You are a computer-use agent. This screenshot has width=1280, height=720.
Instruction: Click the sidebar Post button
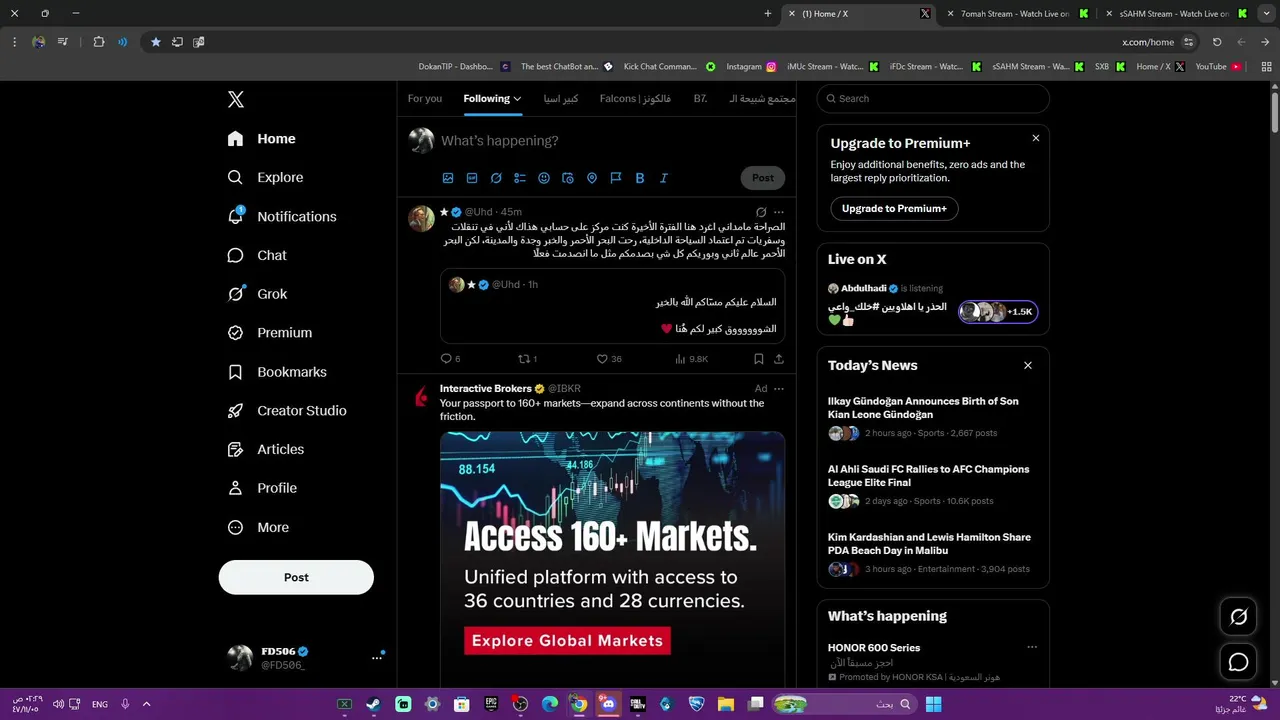tap(296, 577)
